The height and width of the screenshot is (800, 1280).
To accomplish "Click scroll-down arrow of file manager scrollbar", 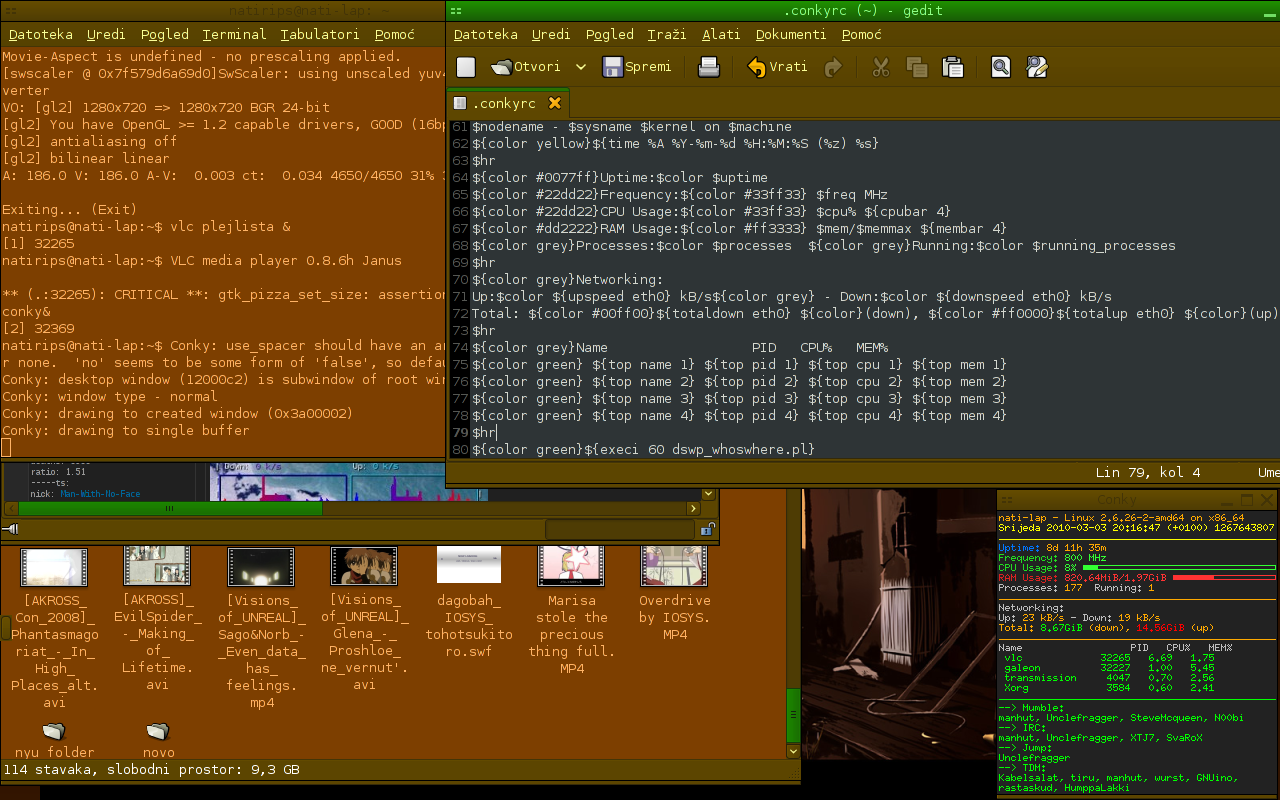I will [x=793, y=750].
